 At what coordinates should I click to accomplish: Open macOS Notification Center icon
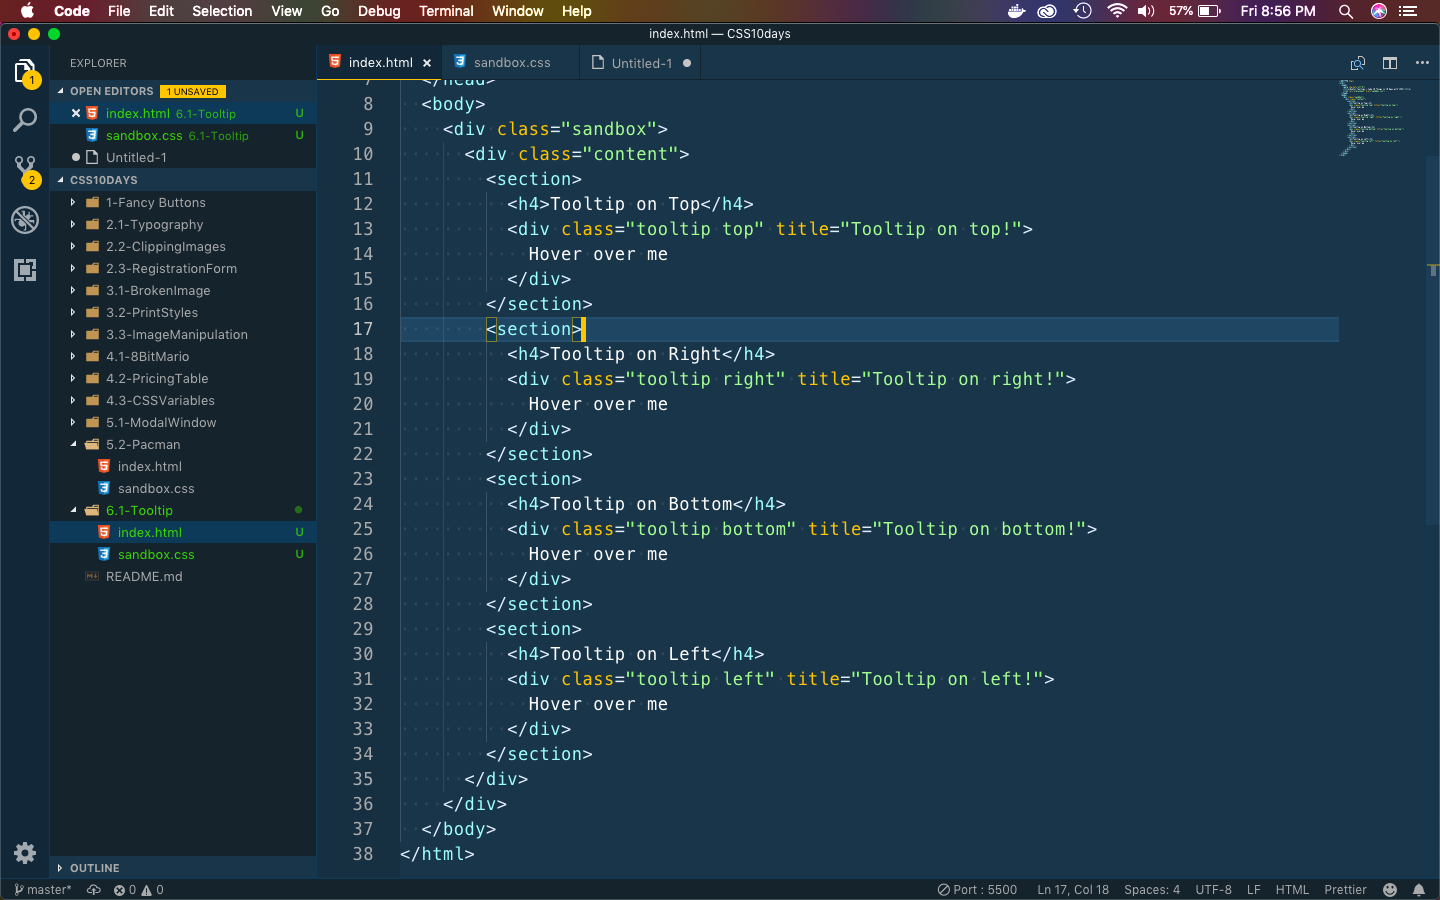[x=1409, y=11]
